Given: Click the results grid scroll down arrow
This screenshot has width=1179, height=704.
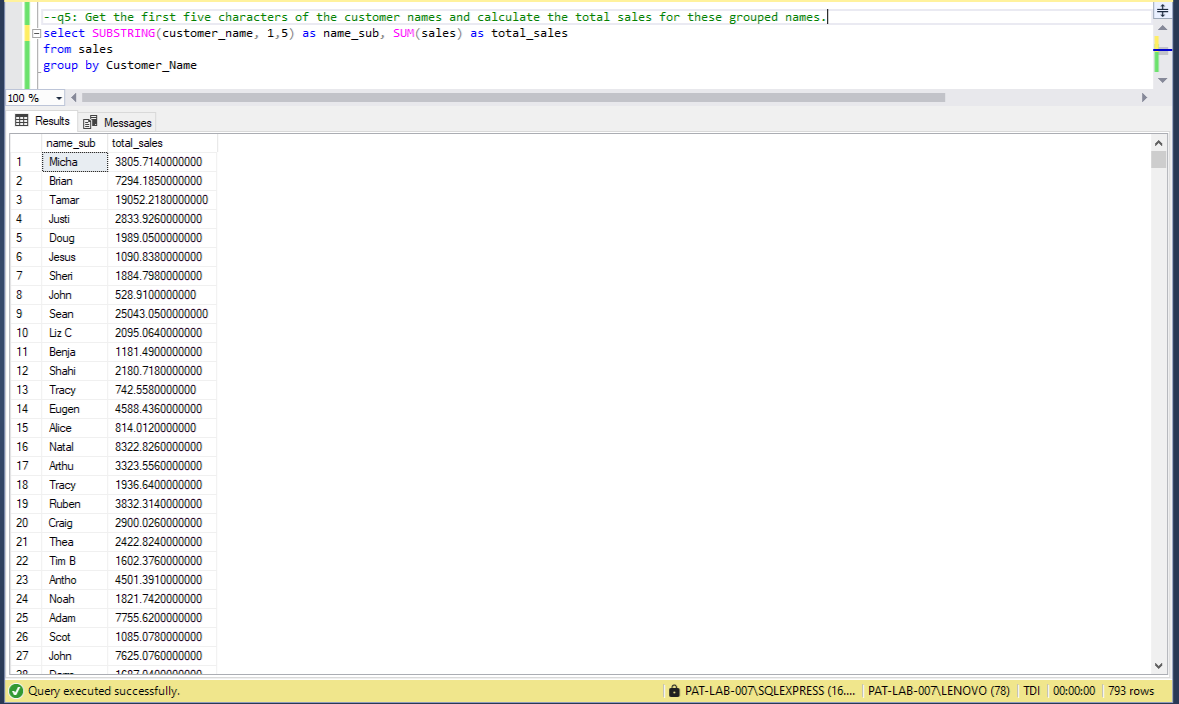Looking at the screenshot, I should coord(1159,666).
